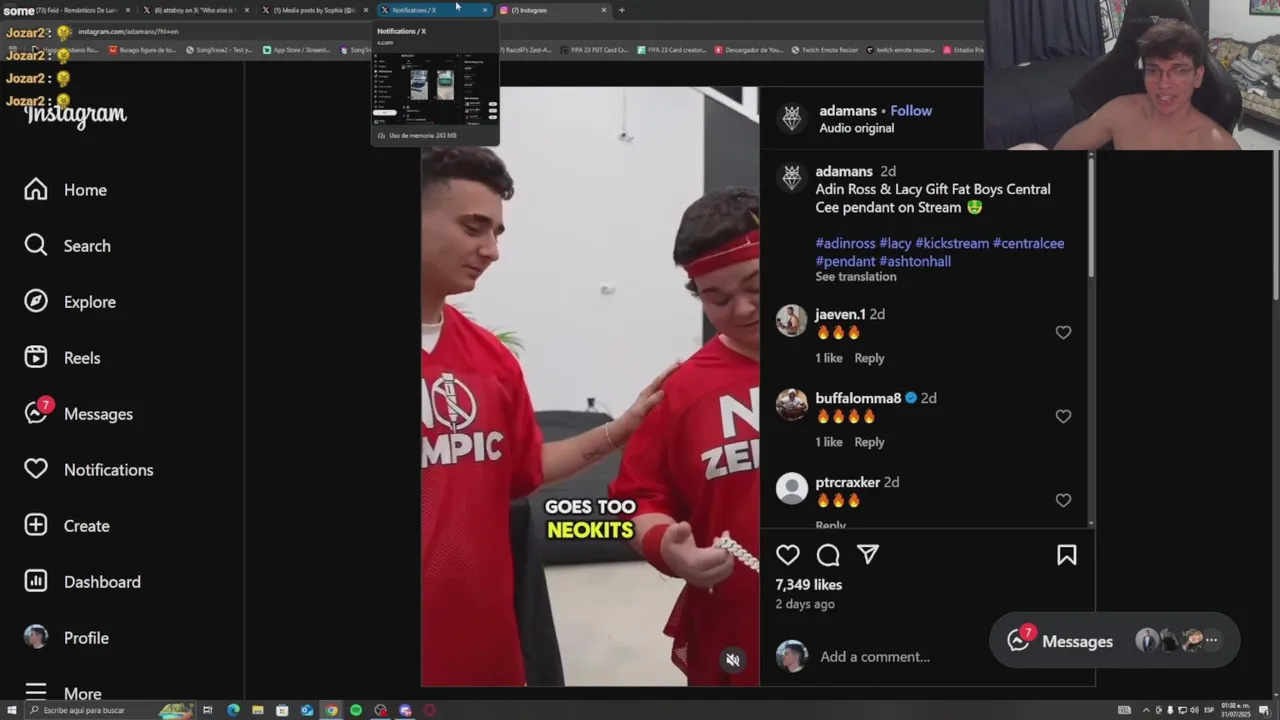Open the Windows Start menu

tap(11, 710)
